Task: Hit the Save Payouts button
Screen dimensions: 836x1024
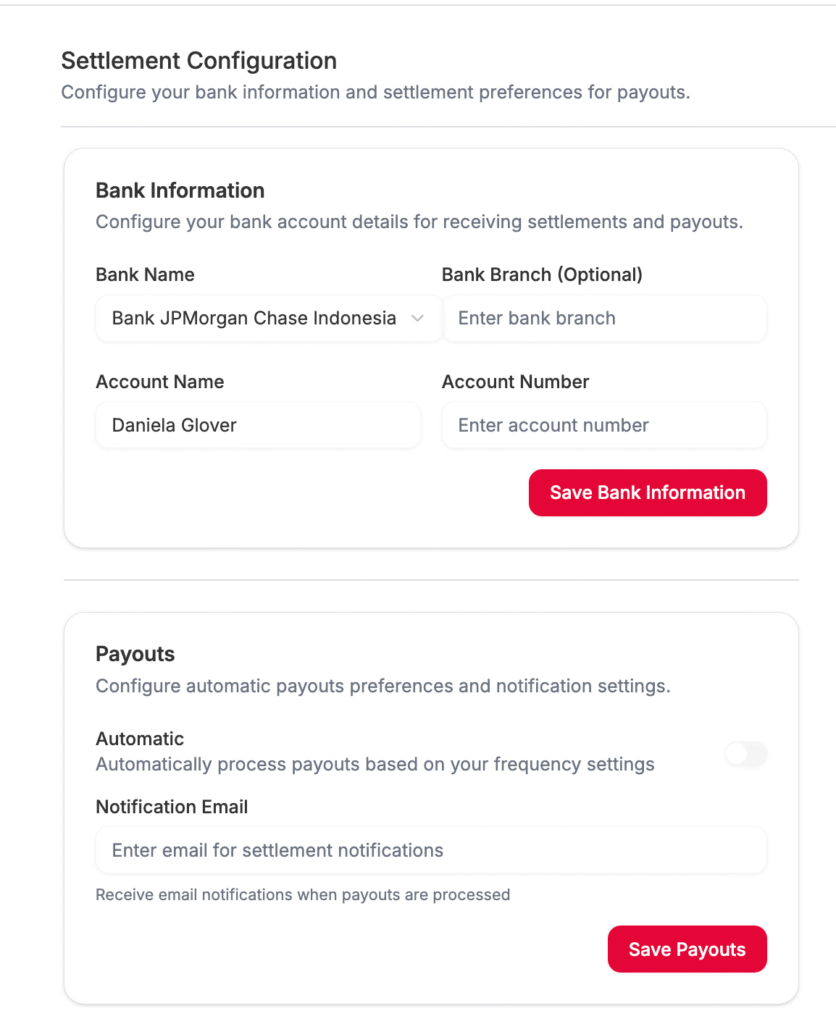Action: pyautogui.click(x=687, y=950)
